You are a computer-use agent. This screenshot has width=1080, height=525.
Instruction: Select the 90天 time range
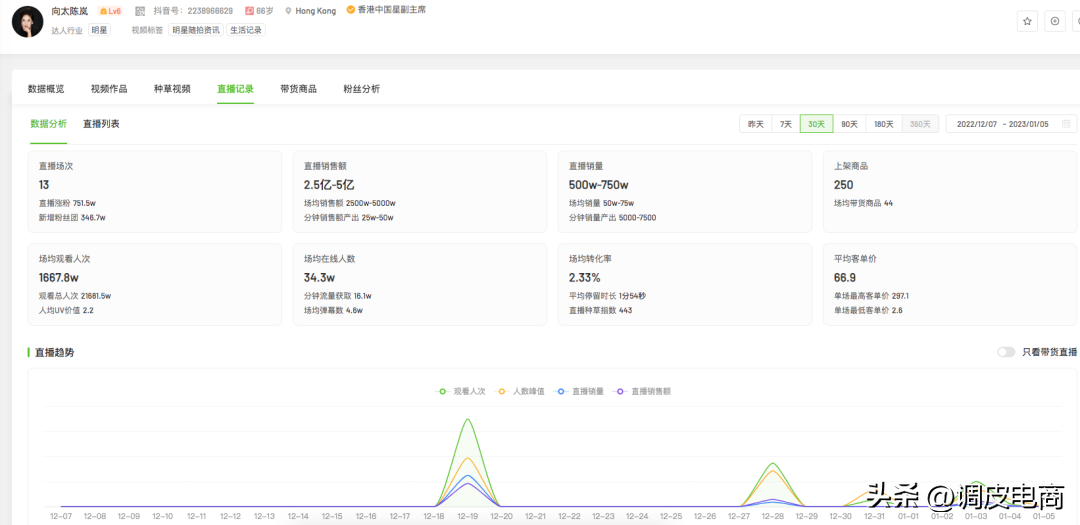tap(849, 124)
